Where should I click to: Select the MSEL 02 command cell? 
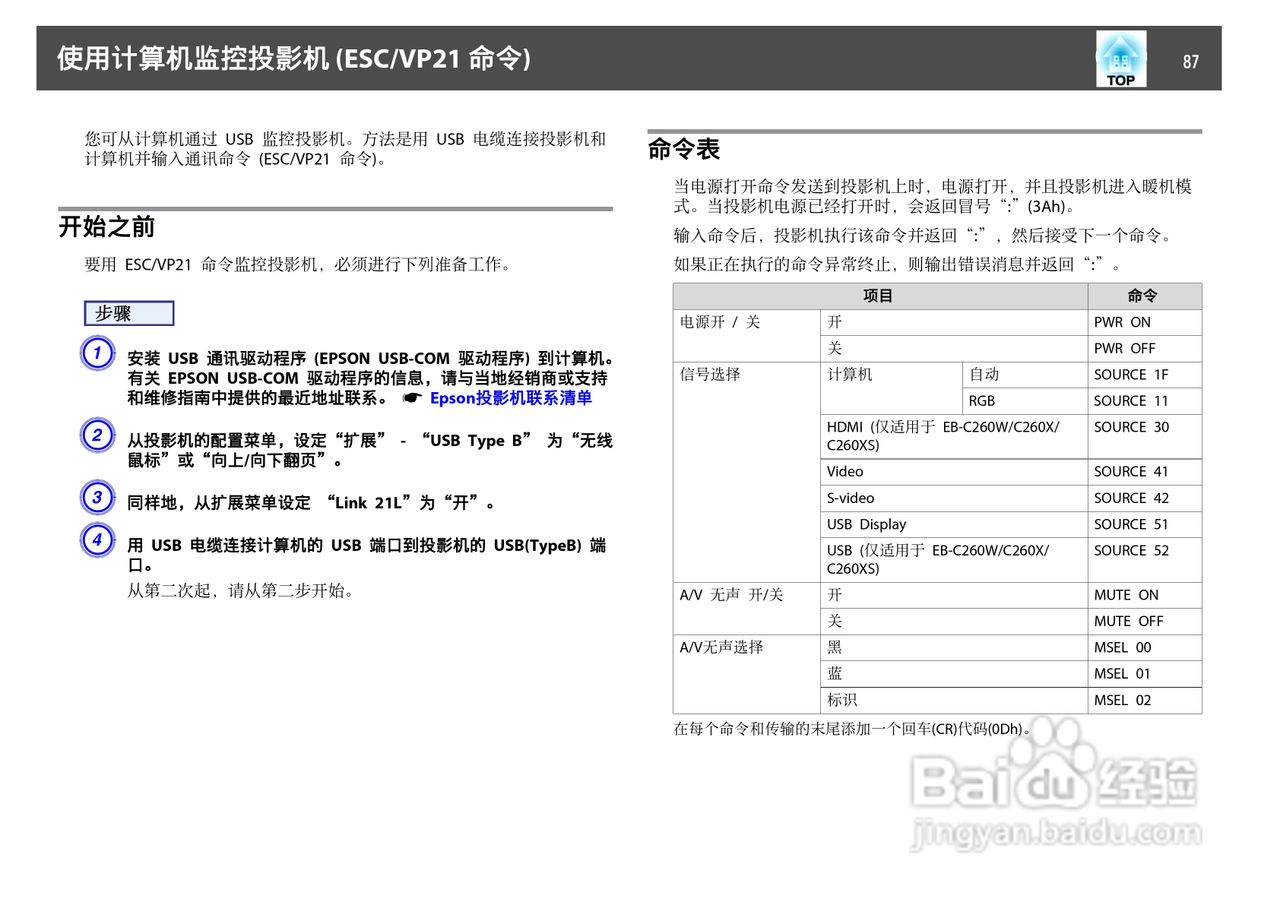[1145, 700]
